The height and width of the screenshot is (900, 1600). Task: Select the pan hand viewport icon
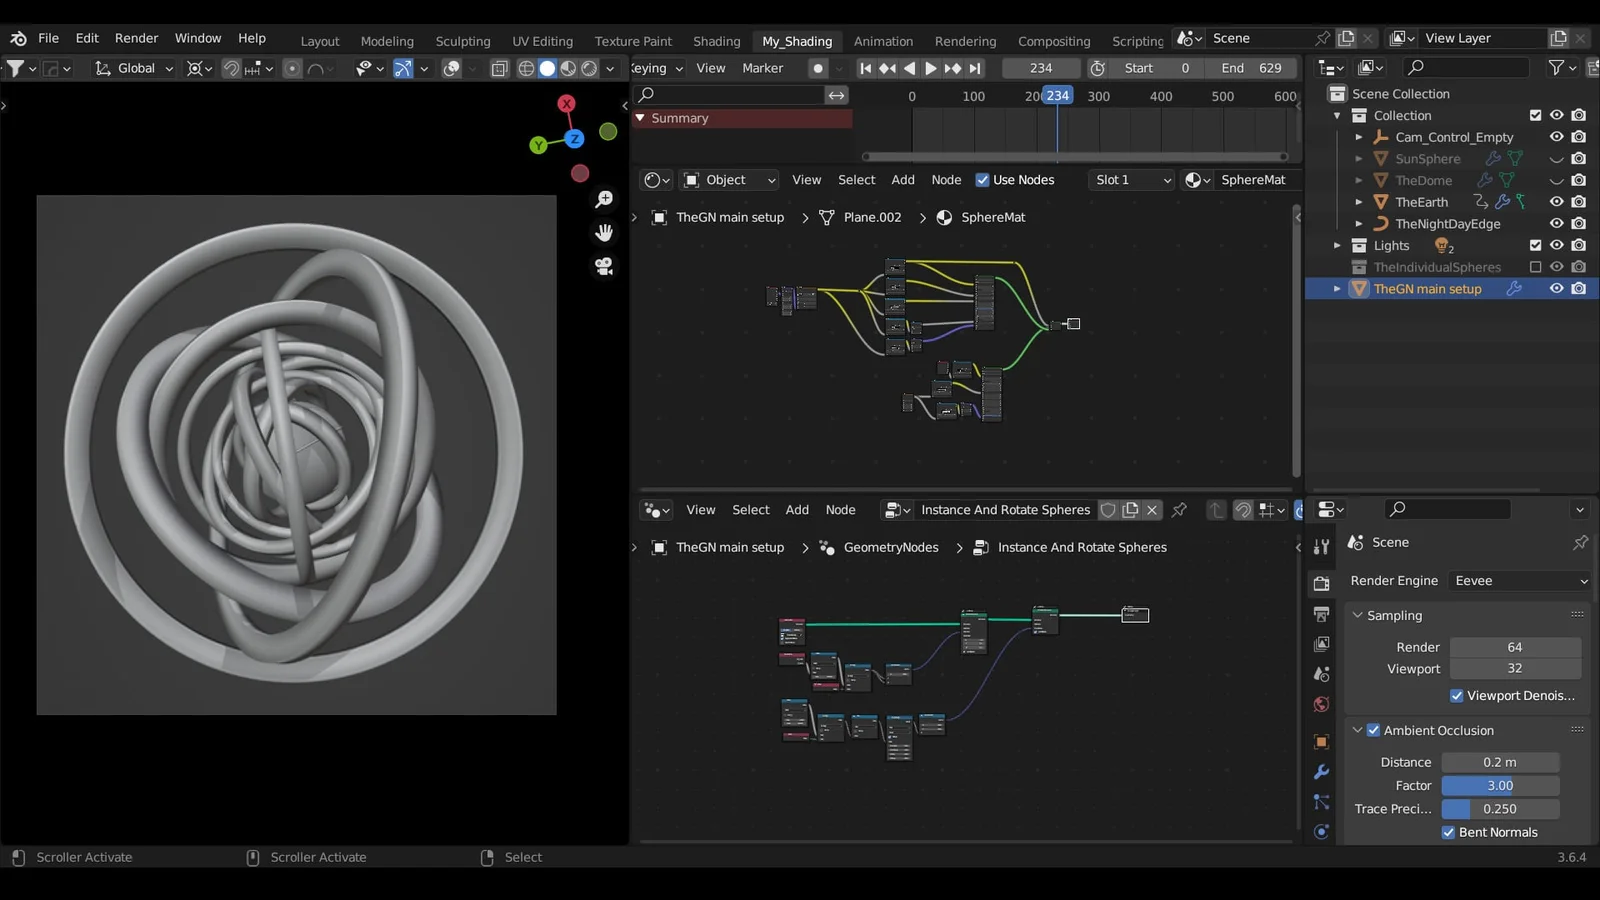tap(604, 233)
